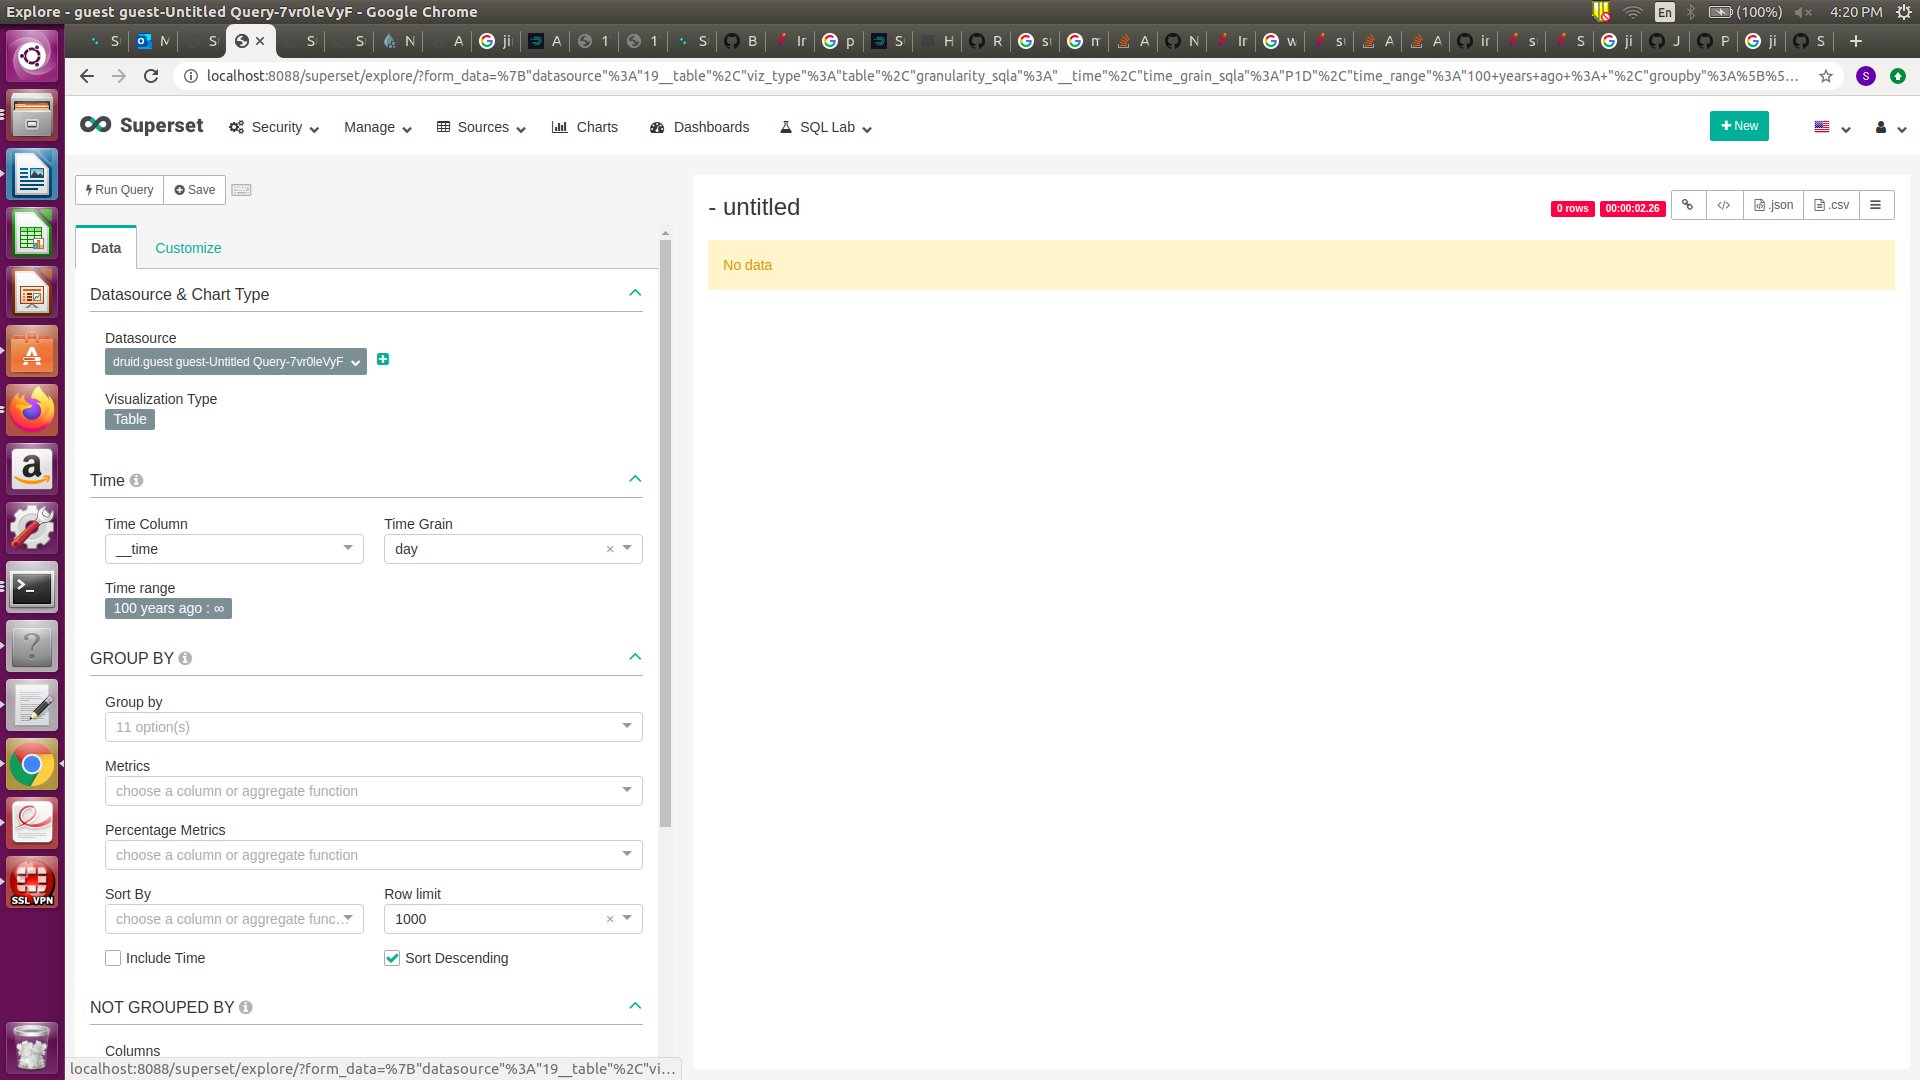This screenshot has height=1080, width=1920.
Task: Open keyboard shortcuts icon beside Save
Action: coord(240,189)
